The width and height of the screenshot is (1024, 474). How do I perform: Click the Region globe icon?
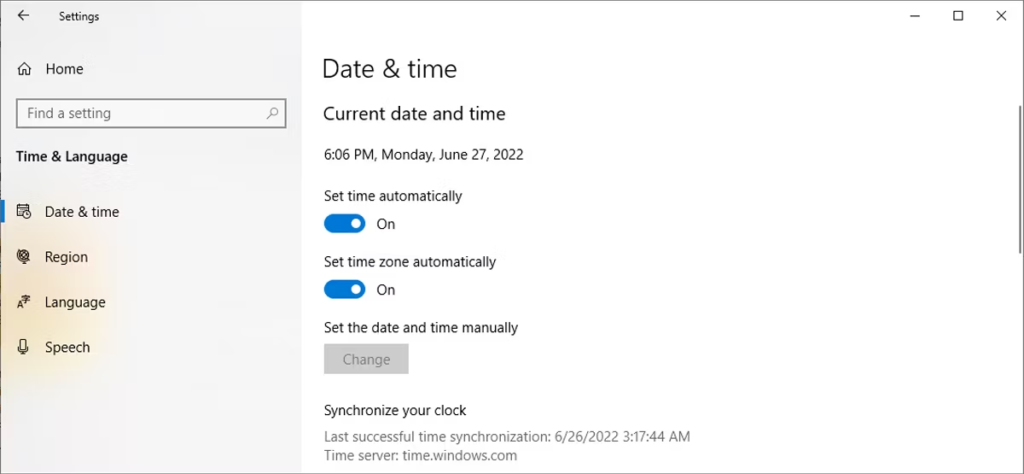coord(24,257)
